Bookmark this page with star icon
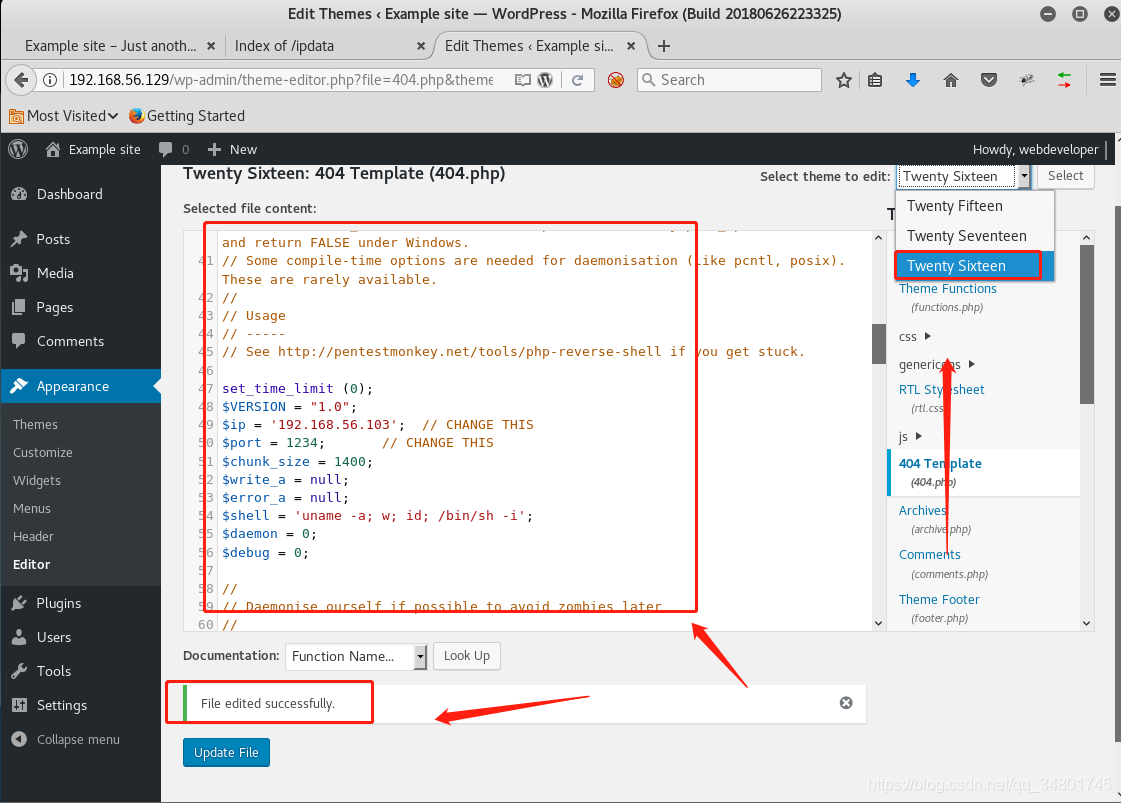Viewport: 1121px width, 803px height. pyautogui.click(x=844, y=80)
